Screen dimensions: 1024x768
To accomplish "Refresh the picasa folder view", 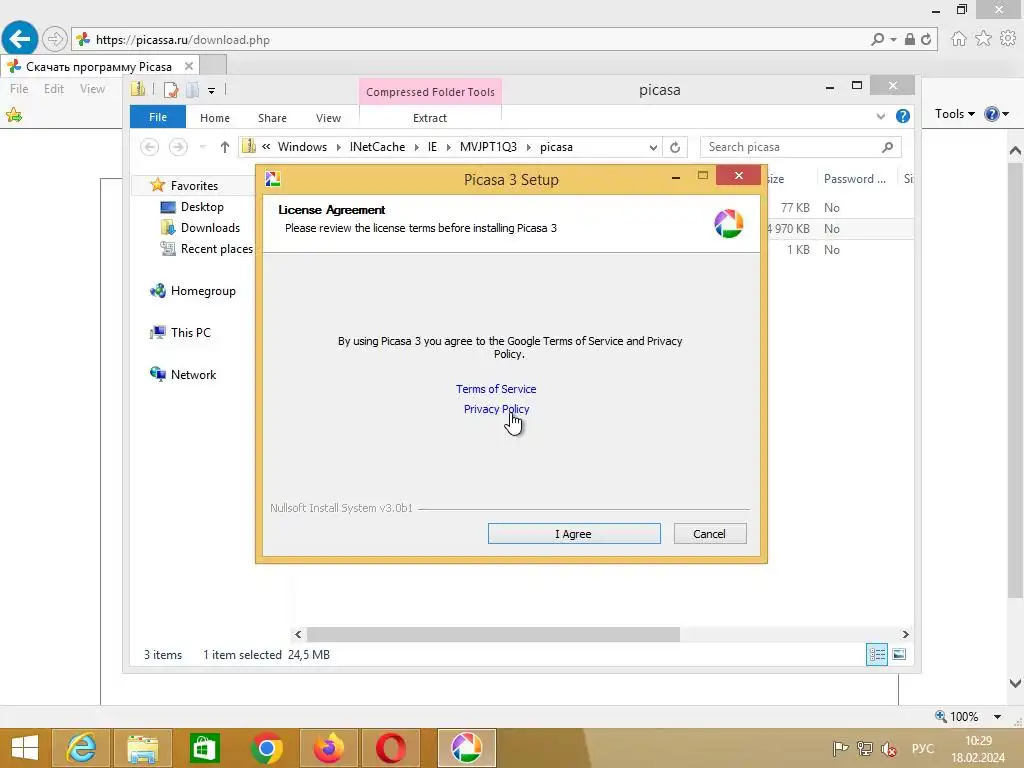I will click(x=675, y=148).
